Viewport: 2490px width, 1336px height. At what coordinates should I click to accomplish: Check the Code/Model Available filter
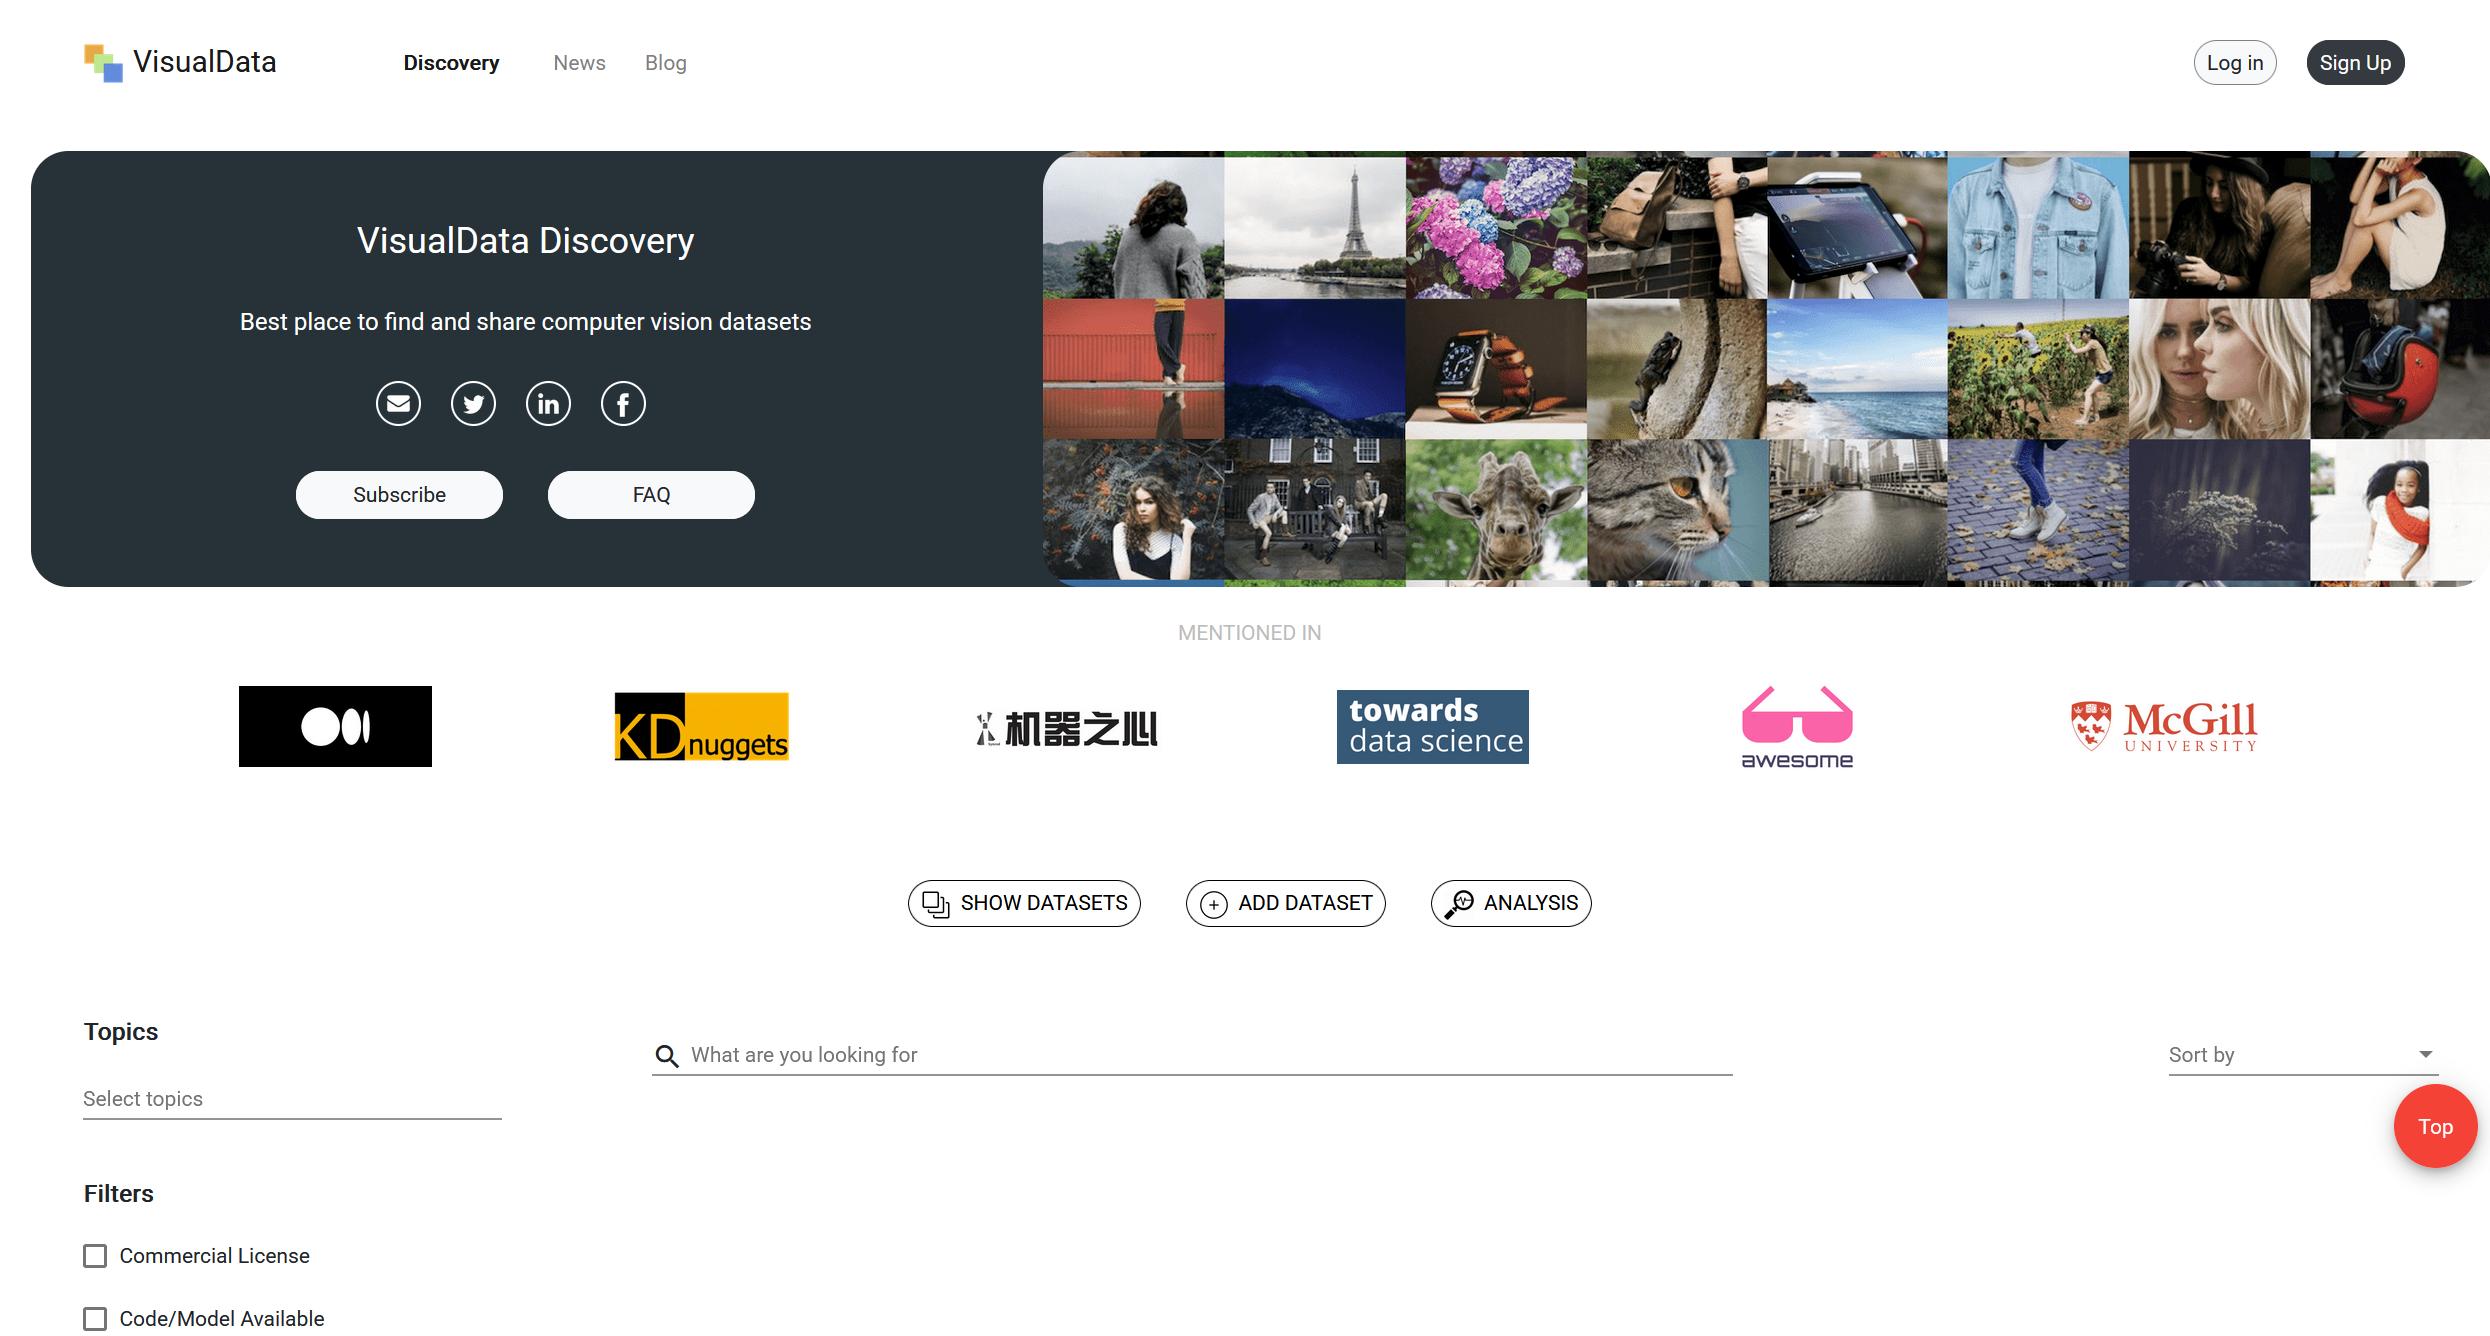(95, 1319)
